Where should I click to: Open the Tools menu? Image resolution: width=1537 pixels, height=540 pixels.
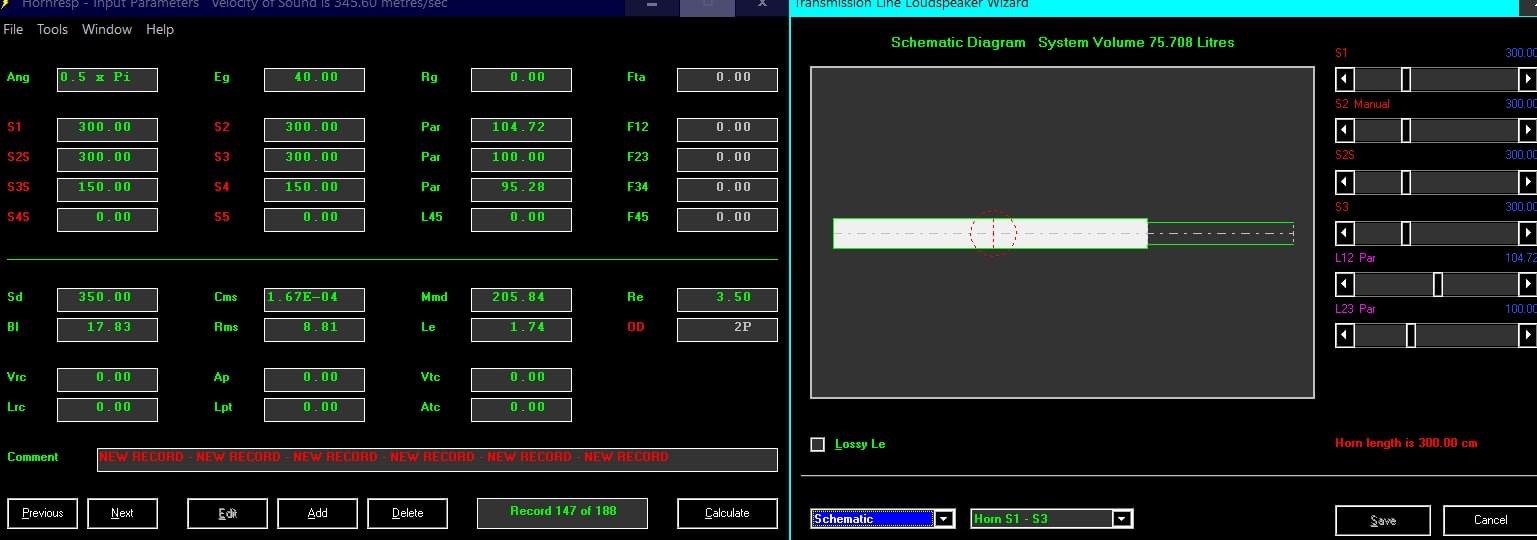click(52, 29)
